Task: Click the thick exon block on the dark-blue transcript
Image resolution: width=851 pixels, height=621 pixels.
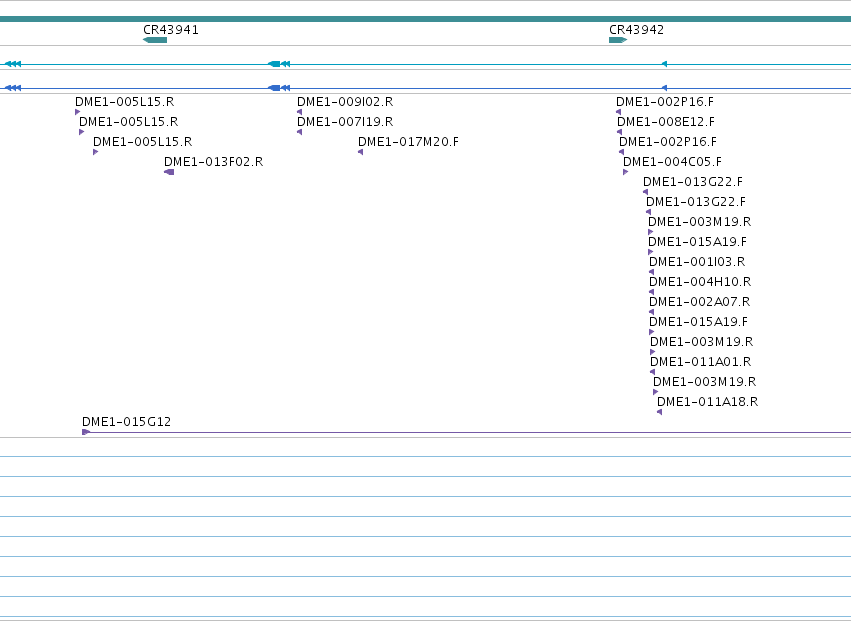Action: point(274,88)
